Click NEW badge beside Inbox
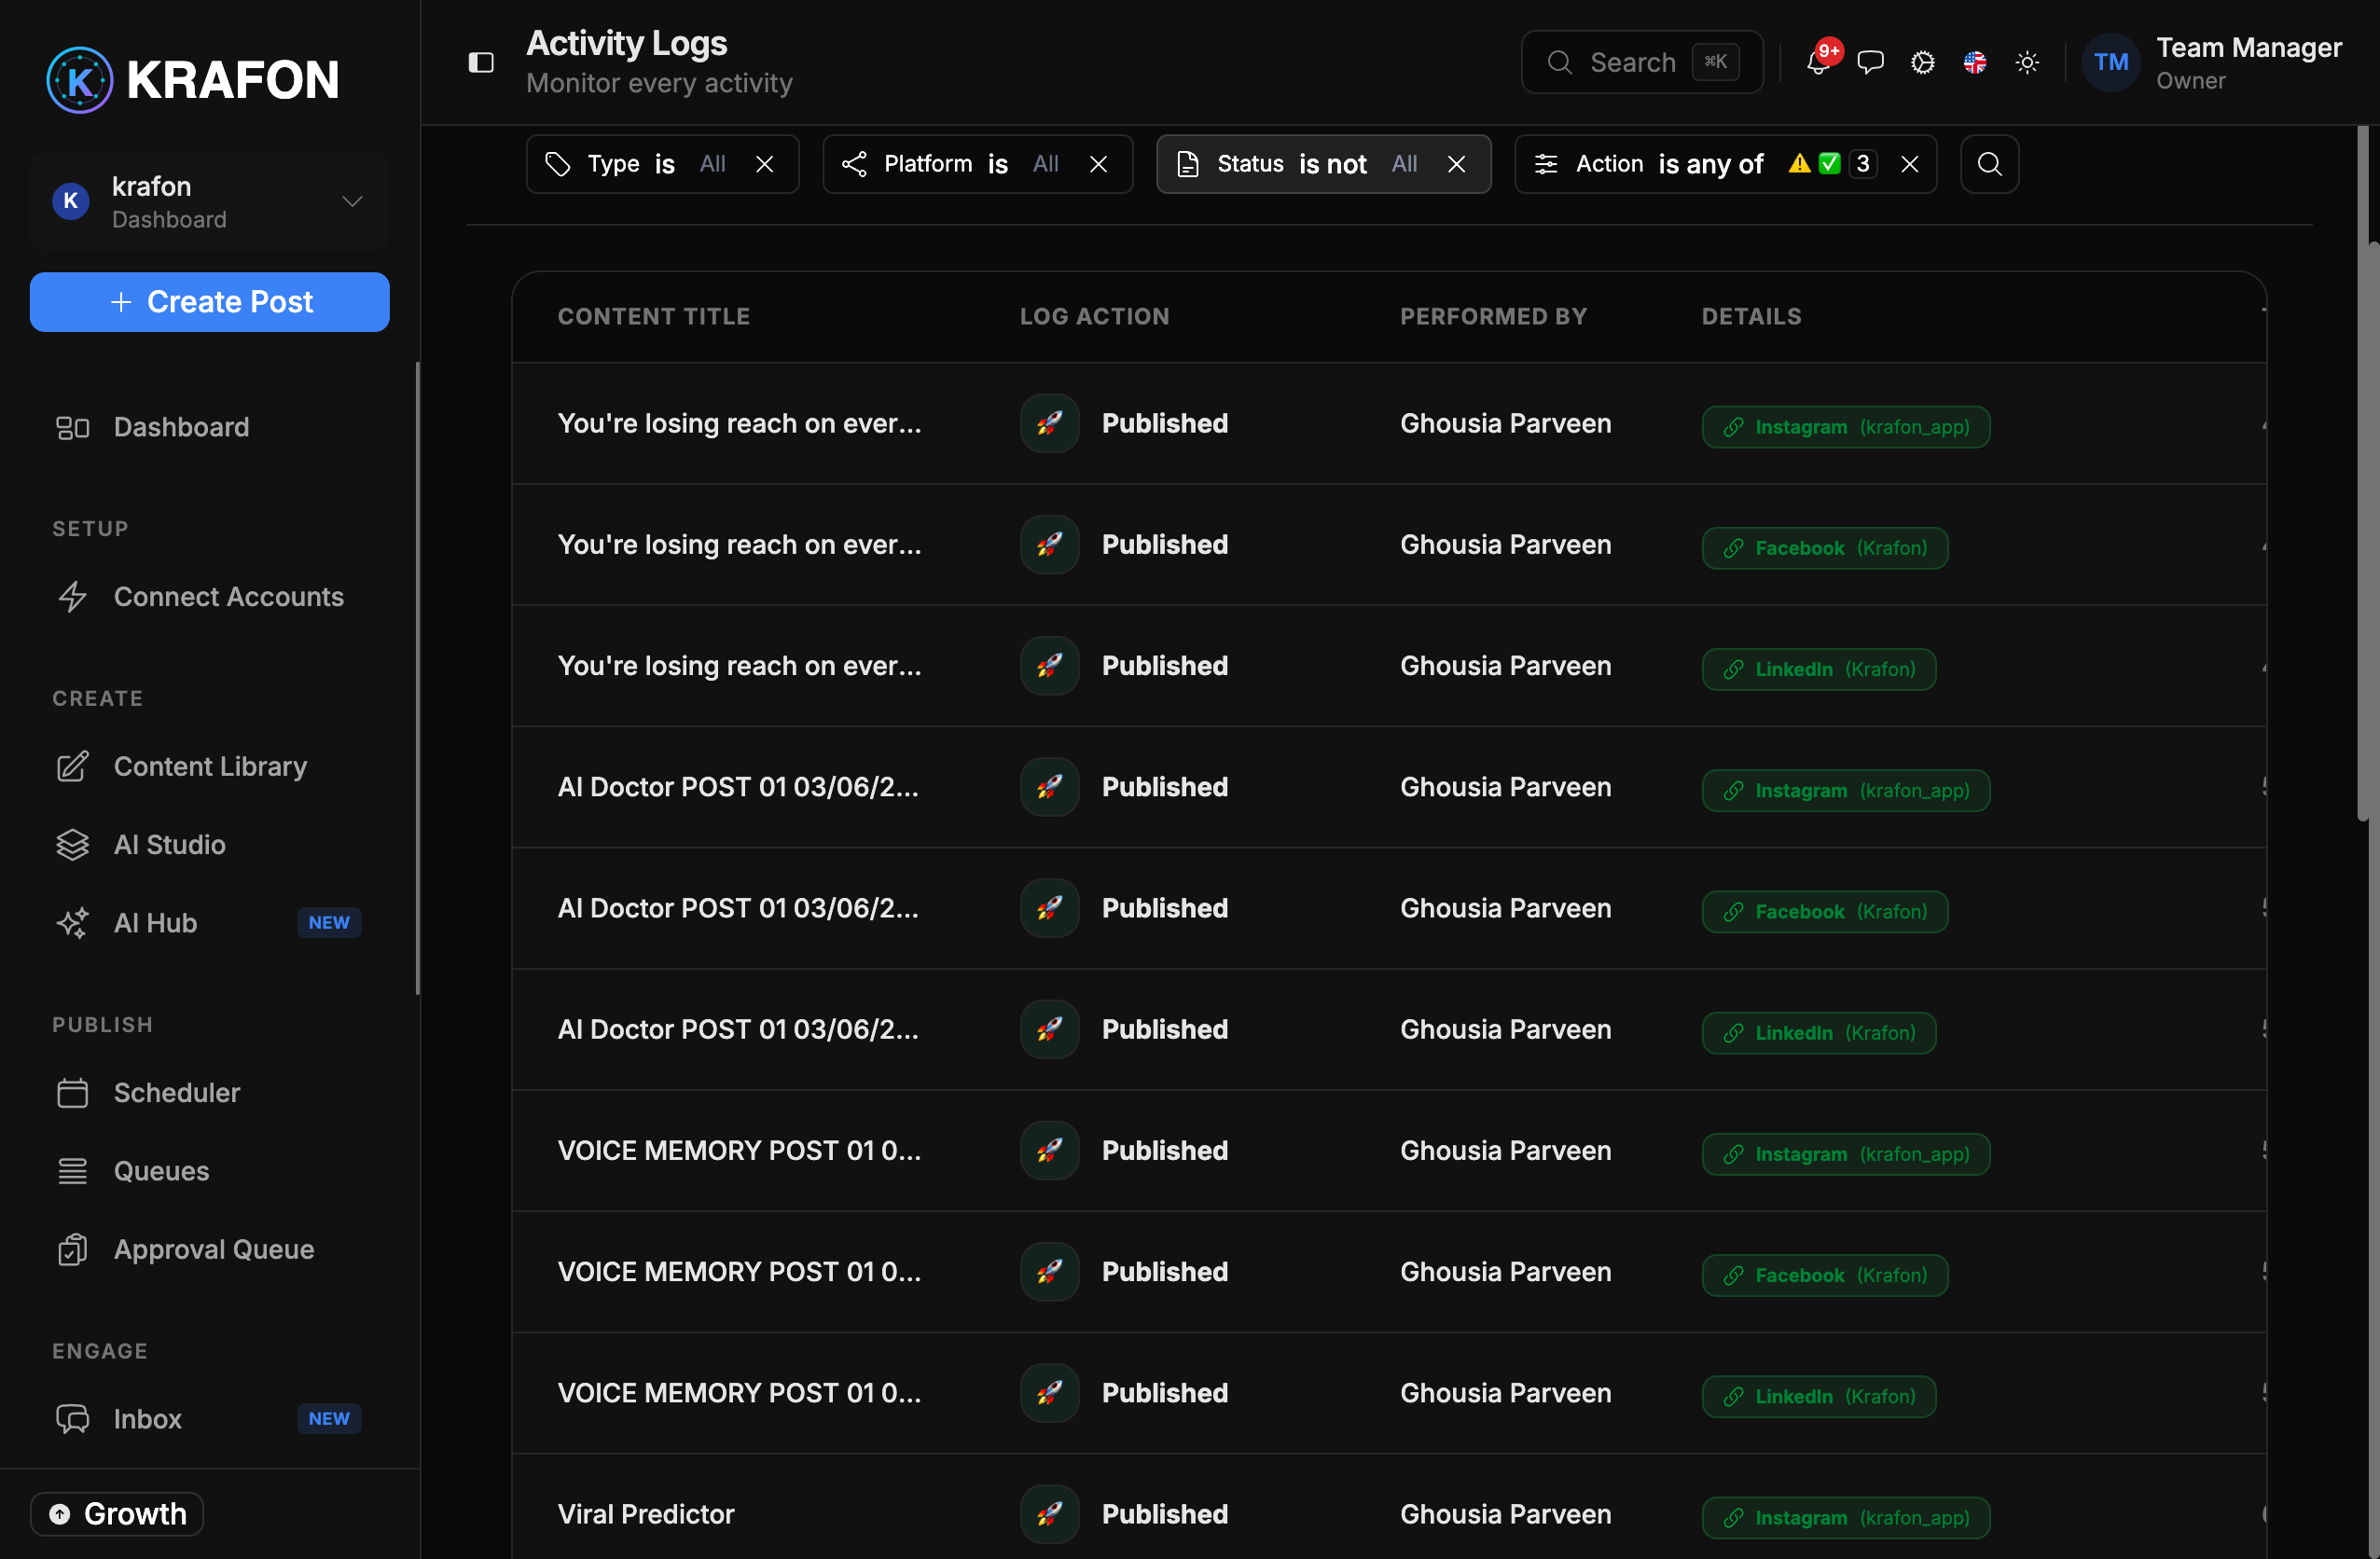The width and height of the screenshot is (2380, 1559). [x=329, y=1419]
